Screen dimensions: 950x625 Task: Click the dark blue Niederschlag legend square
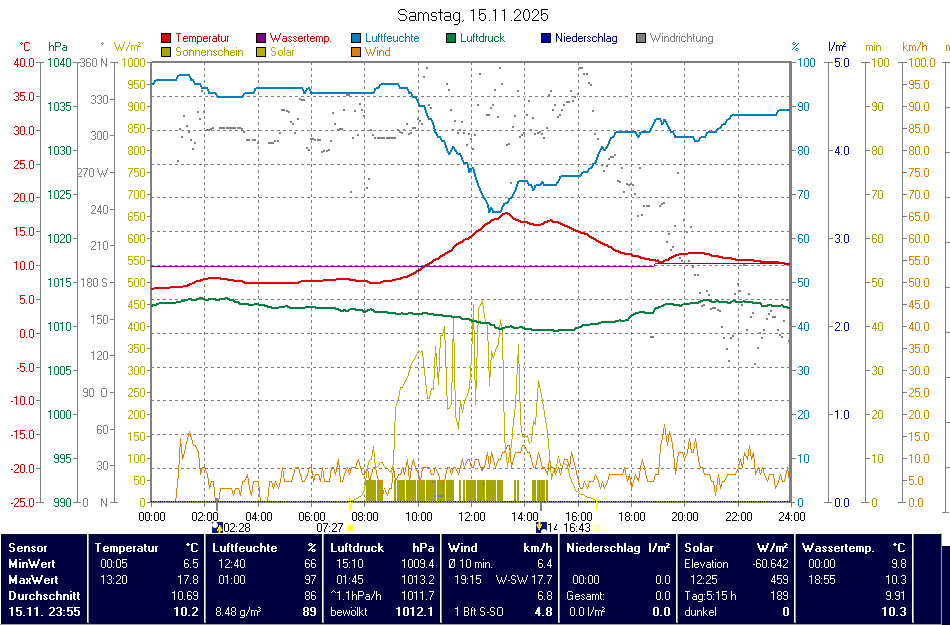click(546, 38)
